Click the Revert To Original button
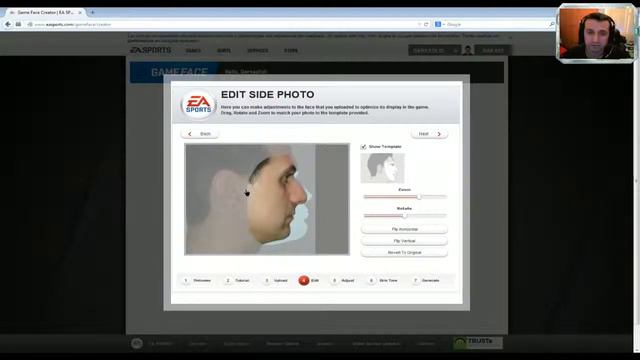The height and width of the screenshot is (360, 640). point(404,252)
